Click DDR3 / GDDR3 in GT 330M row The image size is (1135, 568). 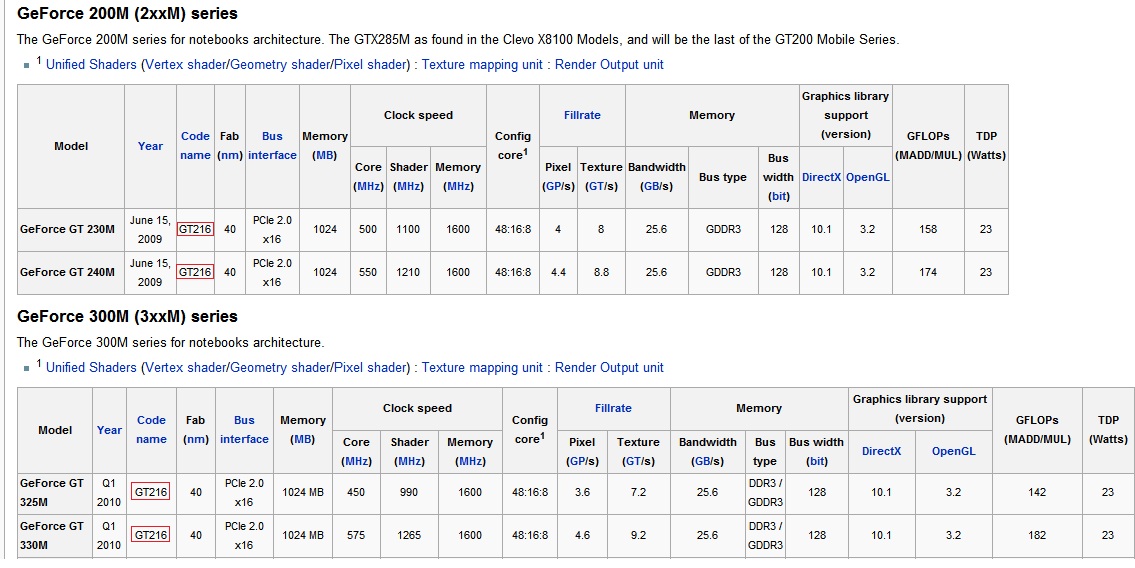(x=765, y=535)
